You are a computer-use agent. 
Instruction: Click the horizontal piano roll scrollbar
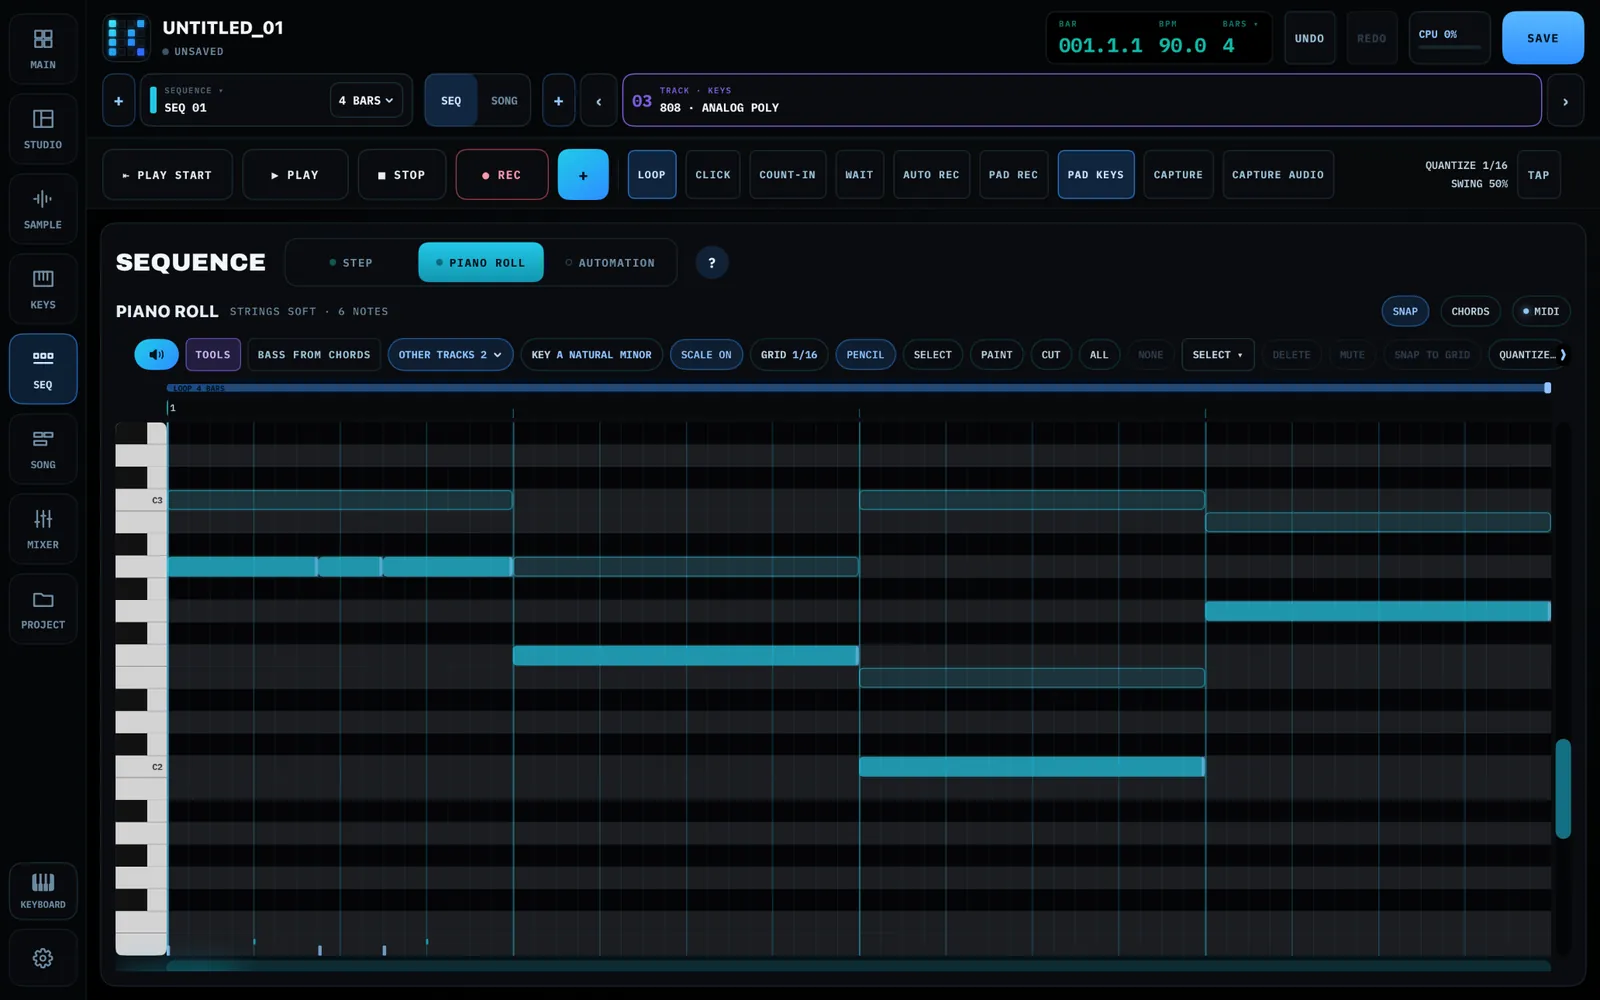coord(858,965)
